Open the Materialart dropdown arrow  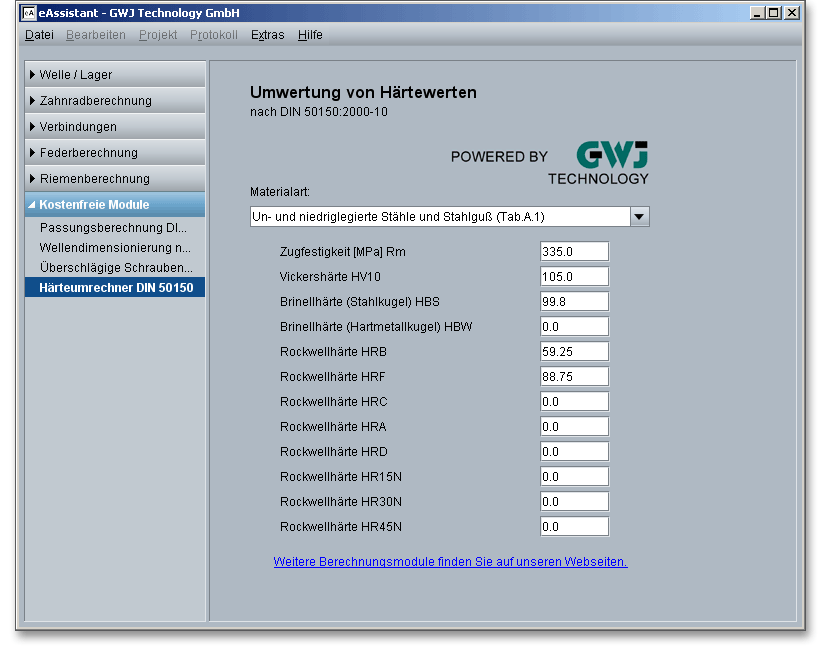click(639, 217)
